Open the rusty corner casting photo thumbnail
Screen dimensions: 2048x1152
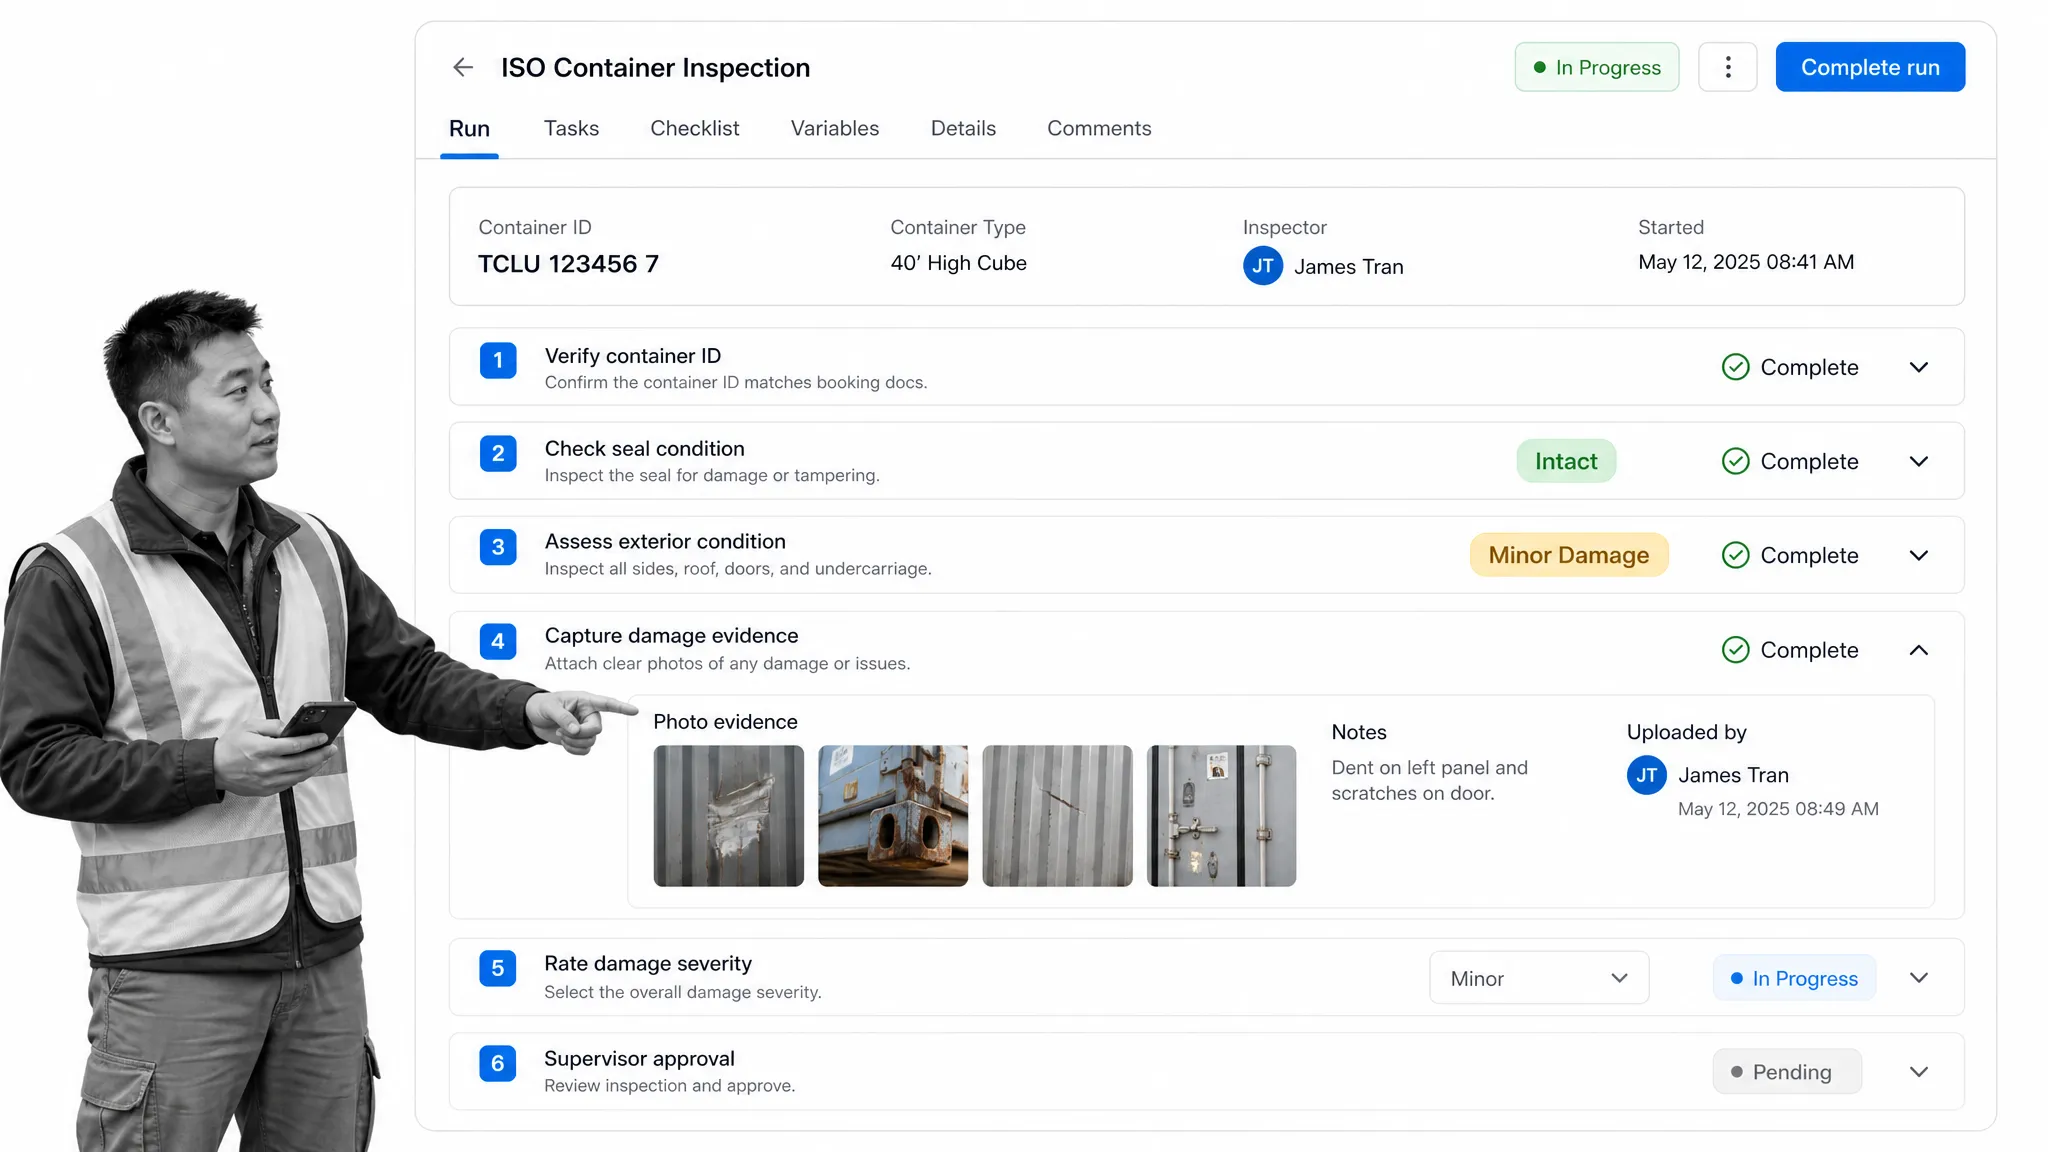[x=893, y=816]
